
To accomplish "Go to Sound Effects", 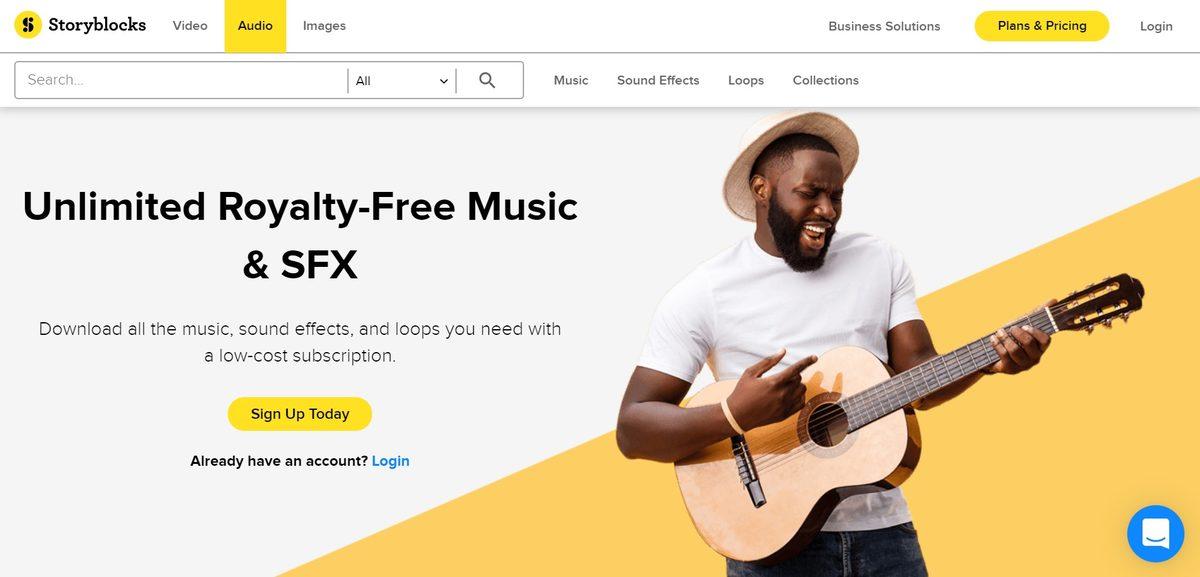I will point(658,80).
